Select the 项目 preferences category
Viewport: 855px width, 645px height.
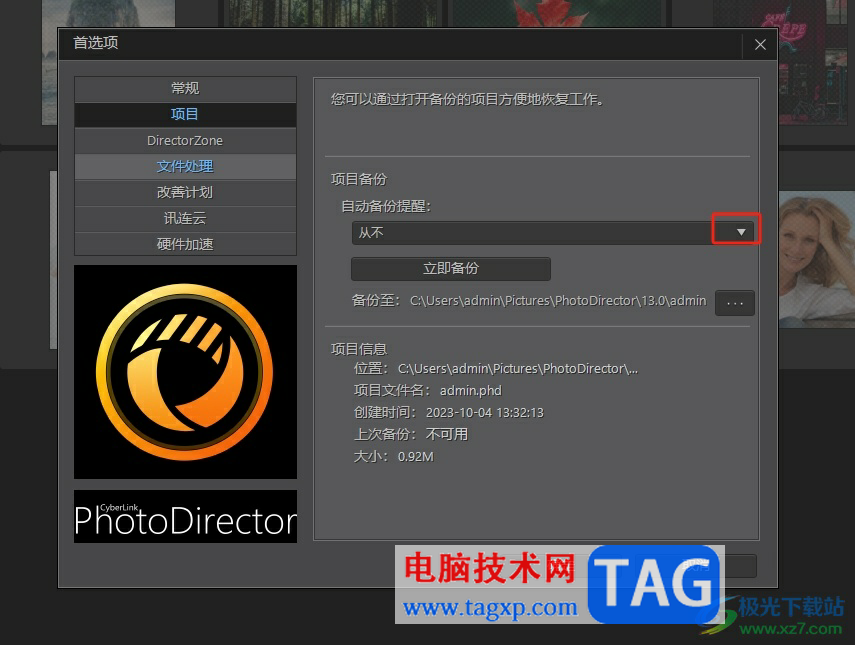(x=185, y=114)
